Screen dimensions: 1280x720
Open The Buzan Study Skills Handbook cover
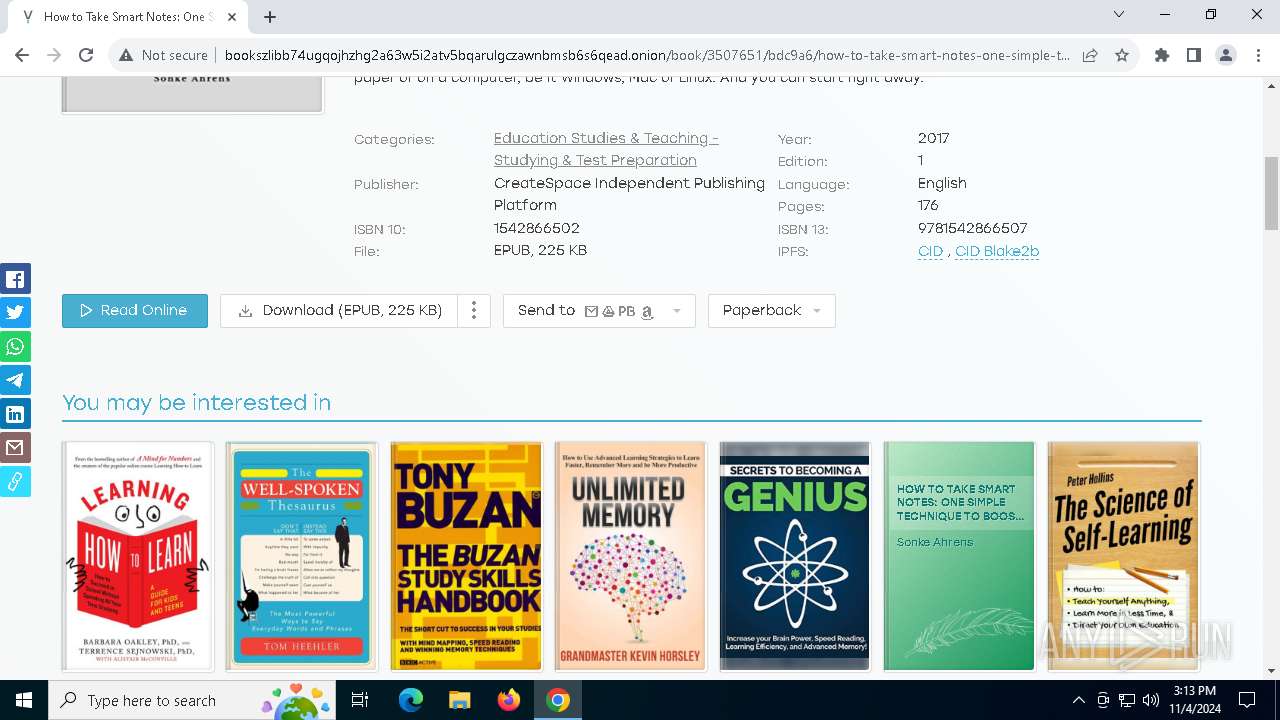466,556
